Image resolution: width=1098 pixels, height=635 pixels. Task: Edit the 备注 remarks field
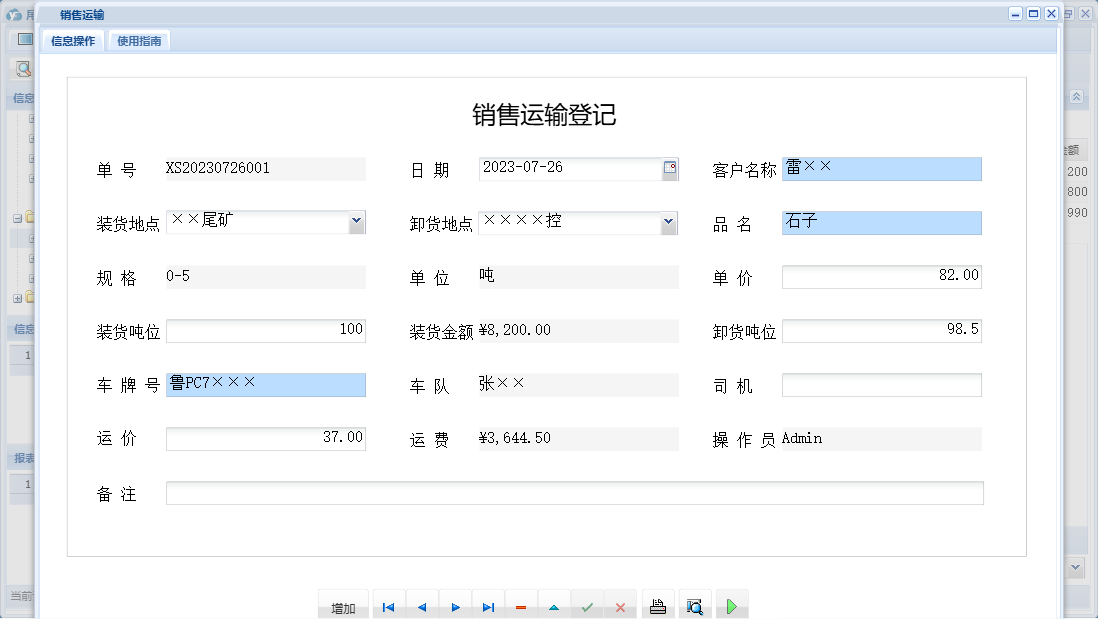pos(575,492)
